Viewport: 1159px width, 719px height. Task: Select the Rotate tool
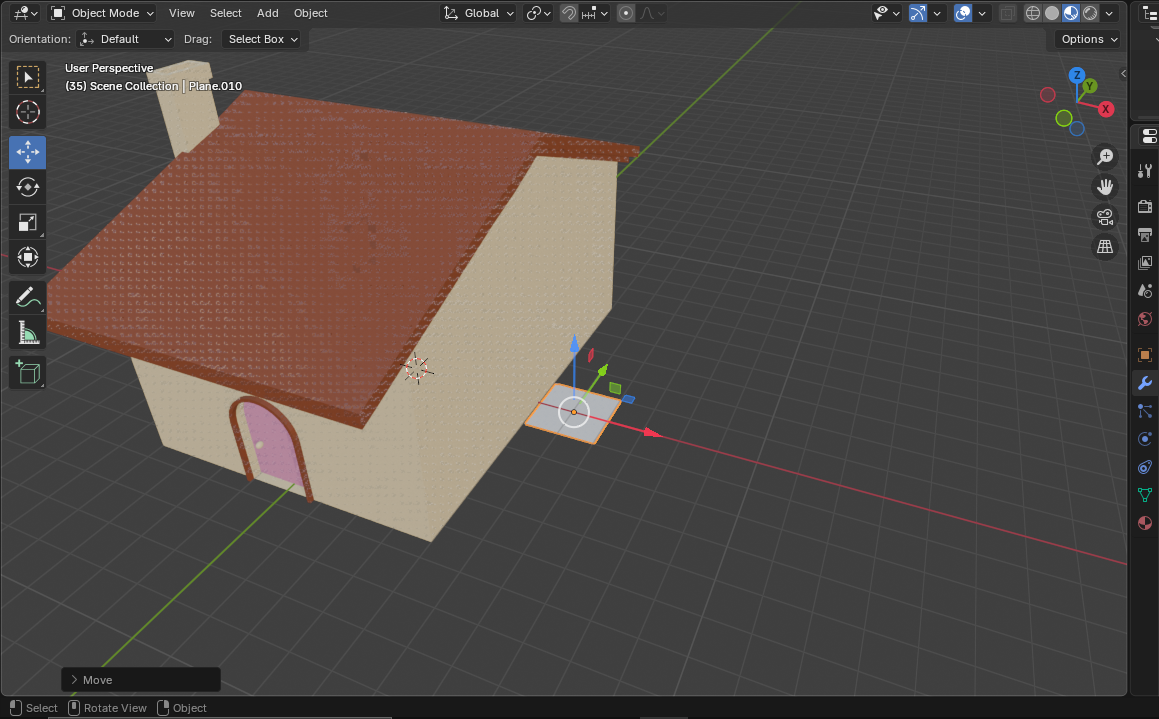[28, 188]
